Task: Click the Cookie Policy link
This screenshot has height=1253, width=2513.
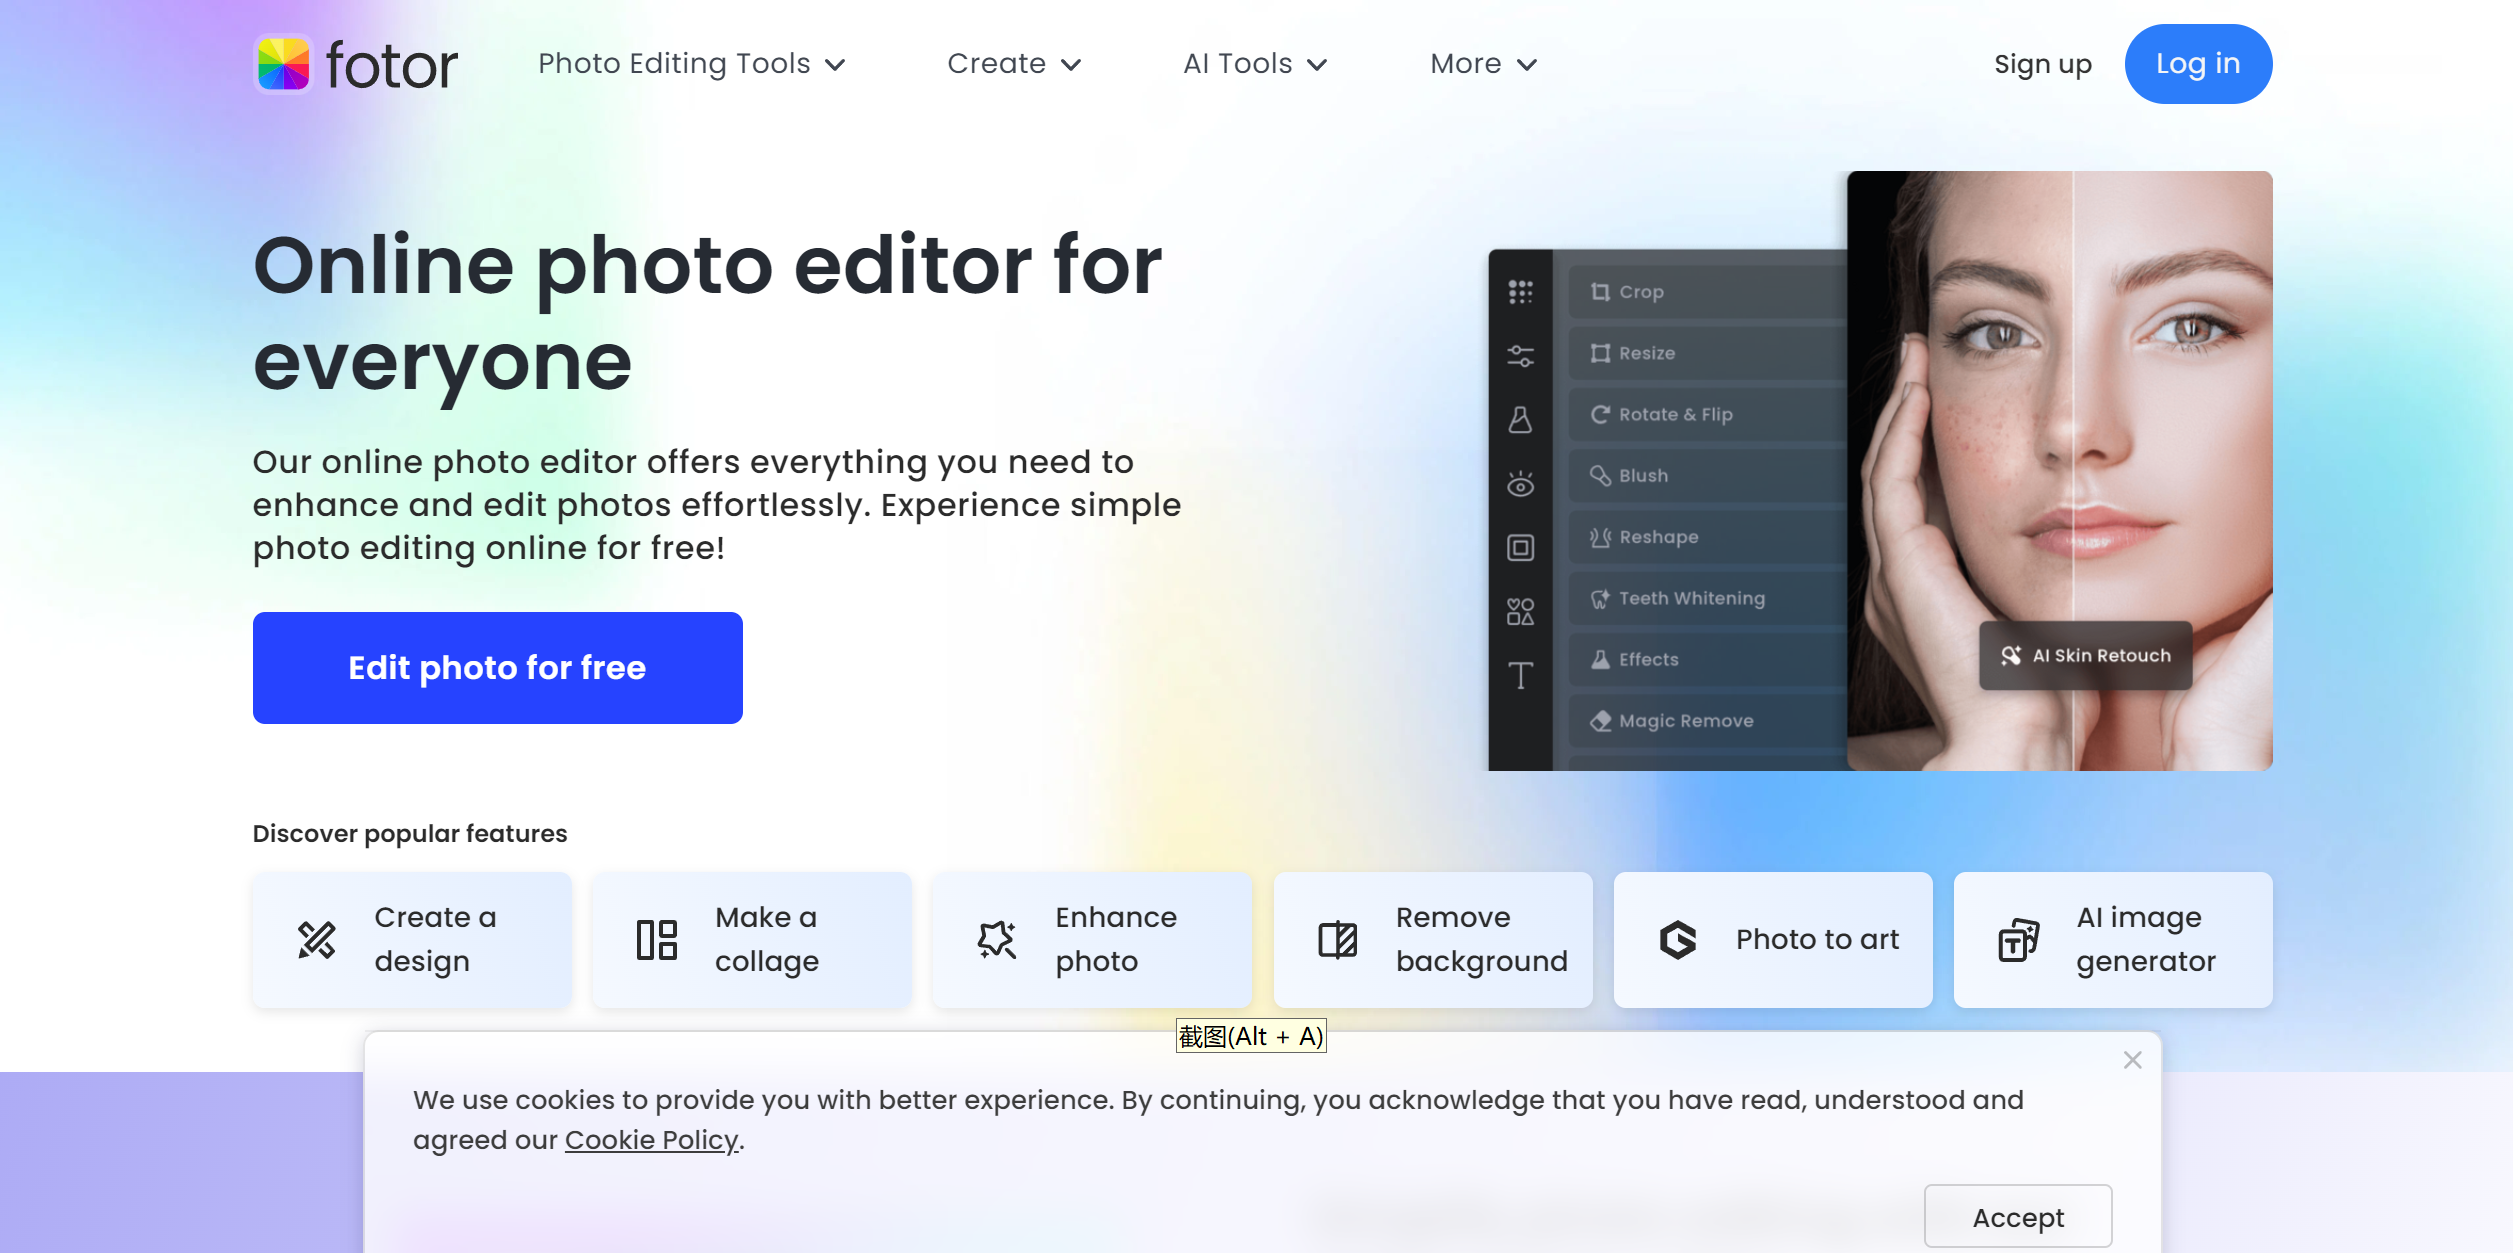Action: (651, 1139)
